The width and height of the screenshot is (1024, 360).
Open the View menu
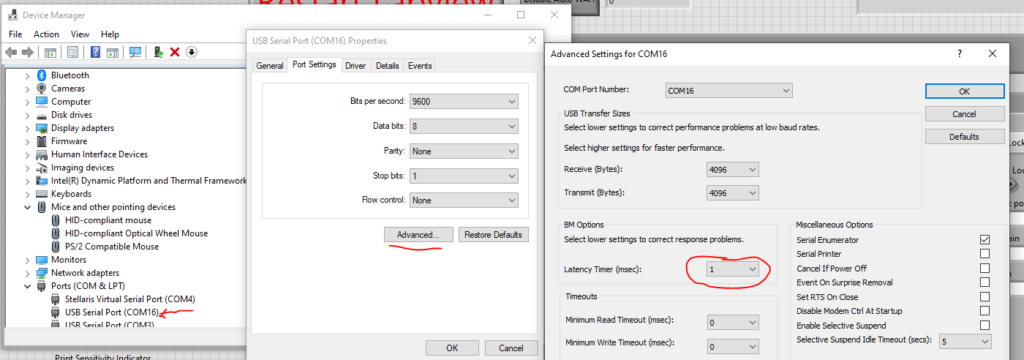[x=80, y=34]
